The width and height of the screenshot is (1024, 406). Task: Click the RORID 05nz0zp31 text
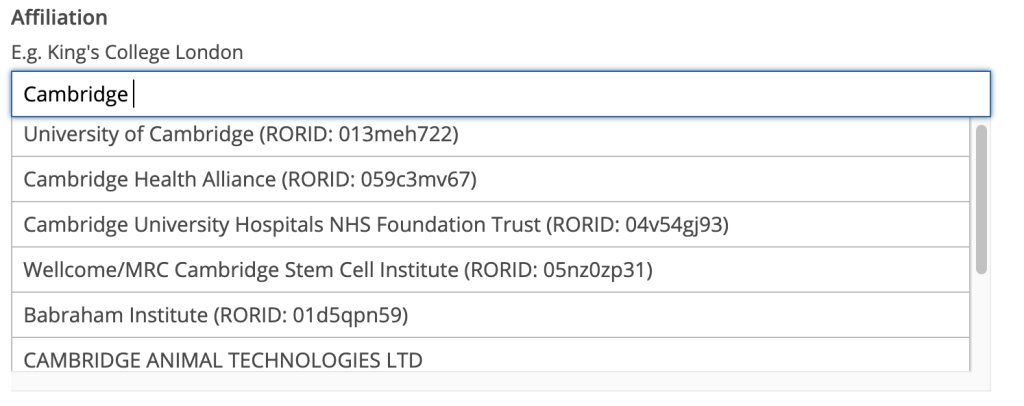558,270
